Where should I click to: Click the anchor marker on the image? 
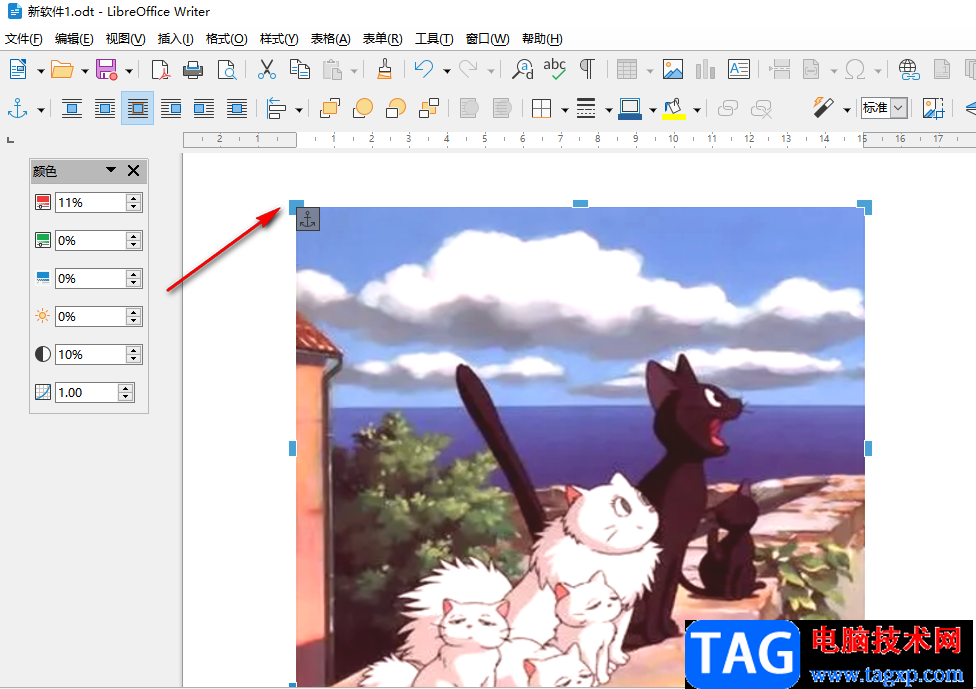click(x=308, y=219)
